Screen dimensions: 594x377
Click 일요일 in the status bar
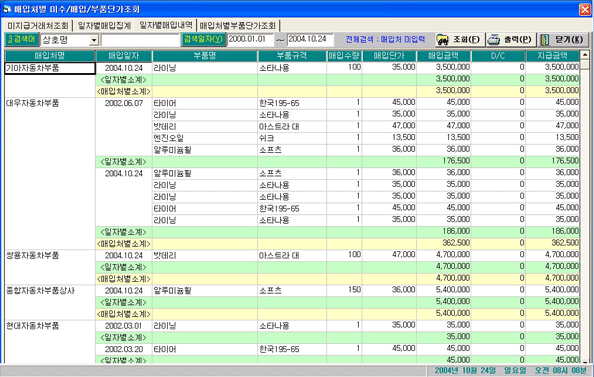coord(515,371)
